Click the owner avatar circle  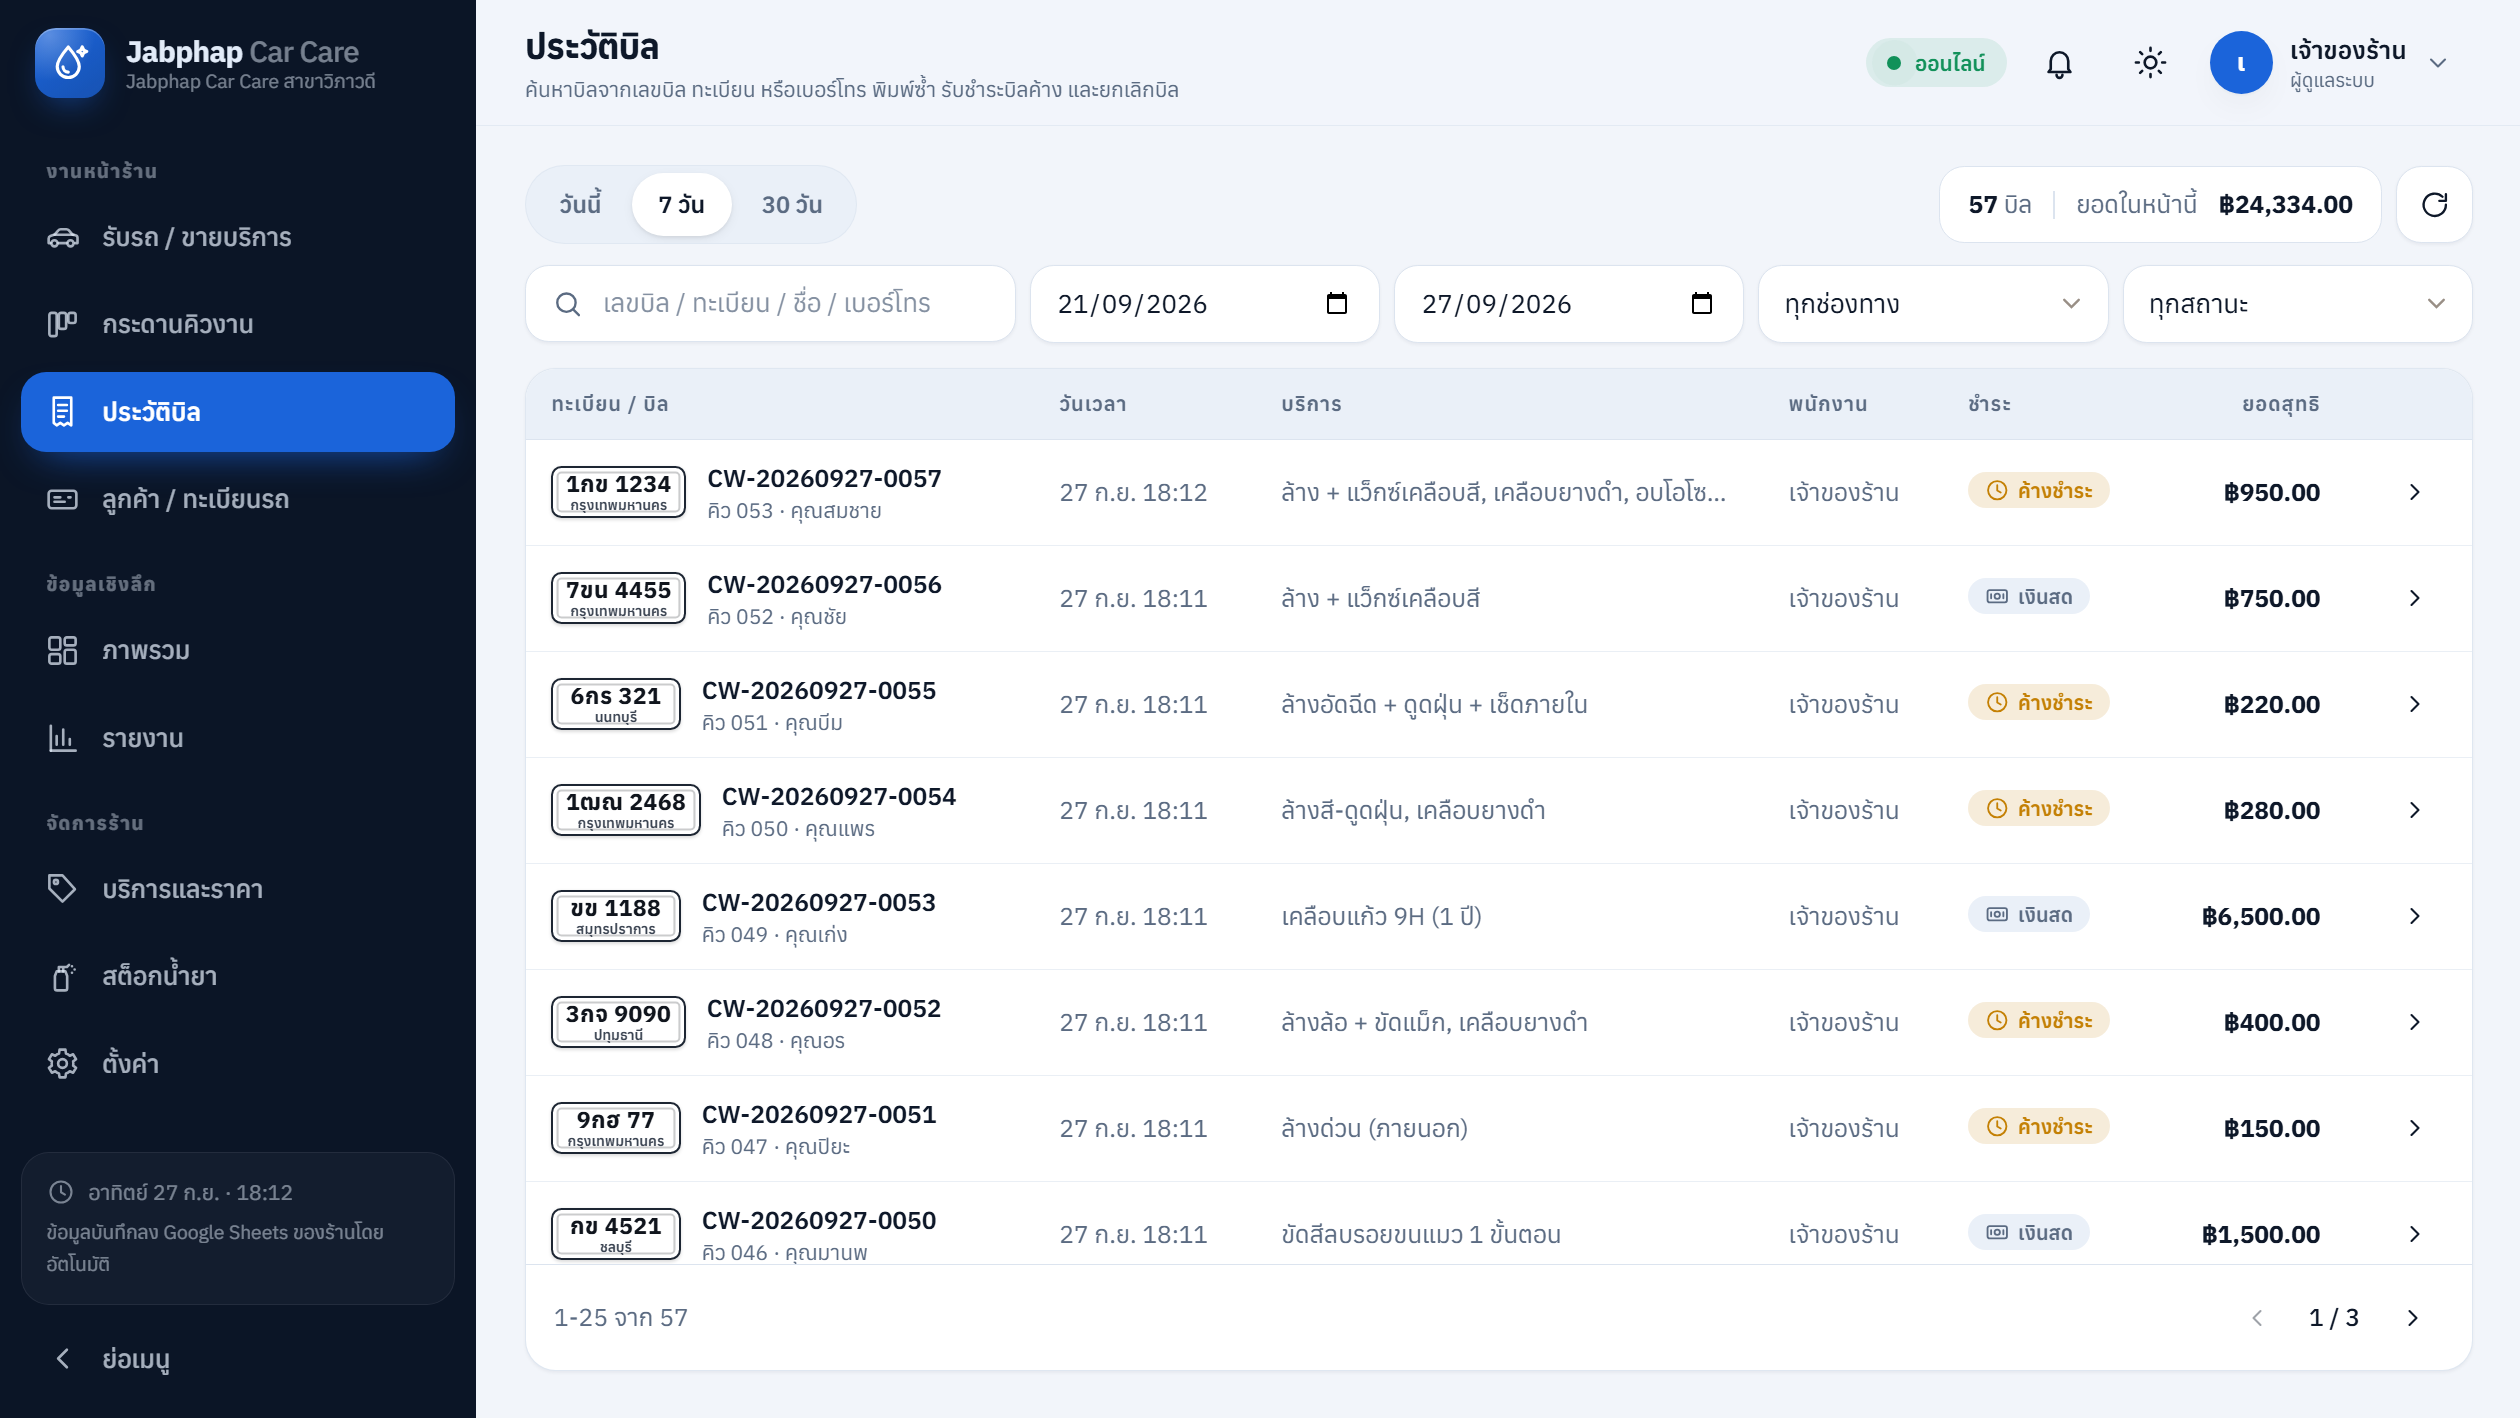(2240, 63)
